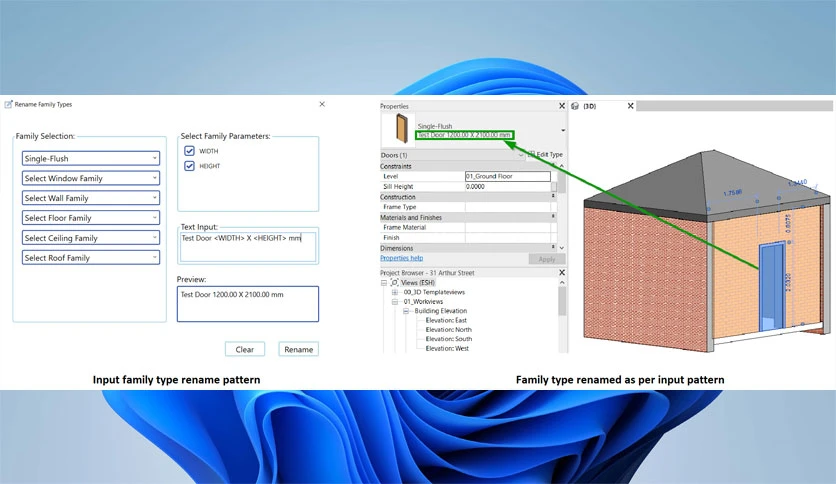Open the Select Floor Family dropdown

(91, 217)
